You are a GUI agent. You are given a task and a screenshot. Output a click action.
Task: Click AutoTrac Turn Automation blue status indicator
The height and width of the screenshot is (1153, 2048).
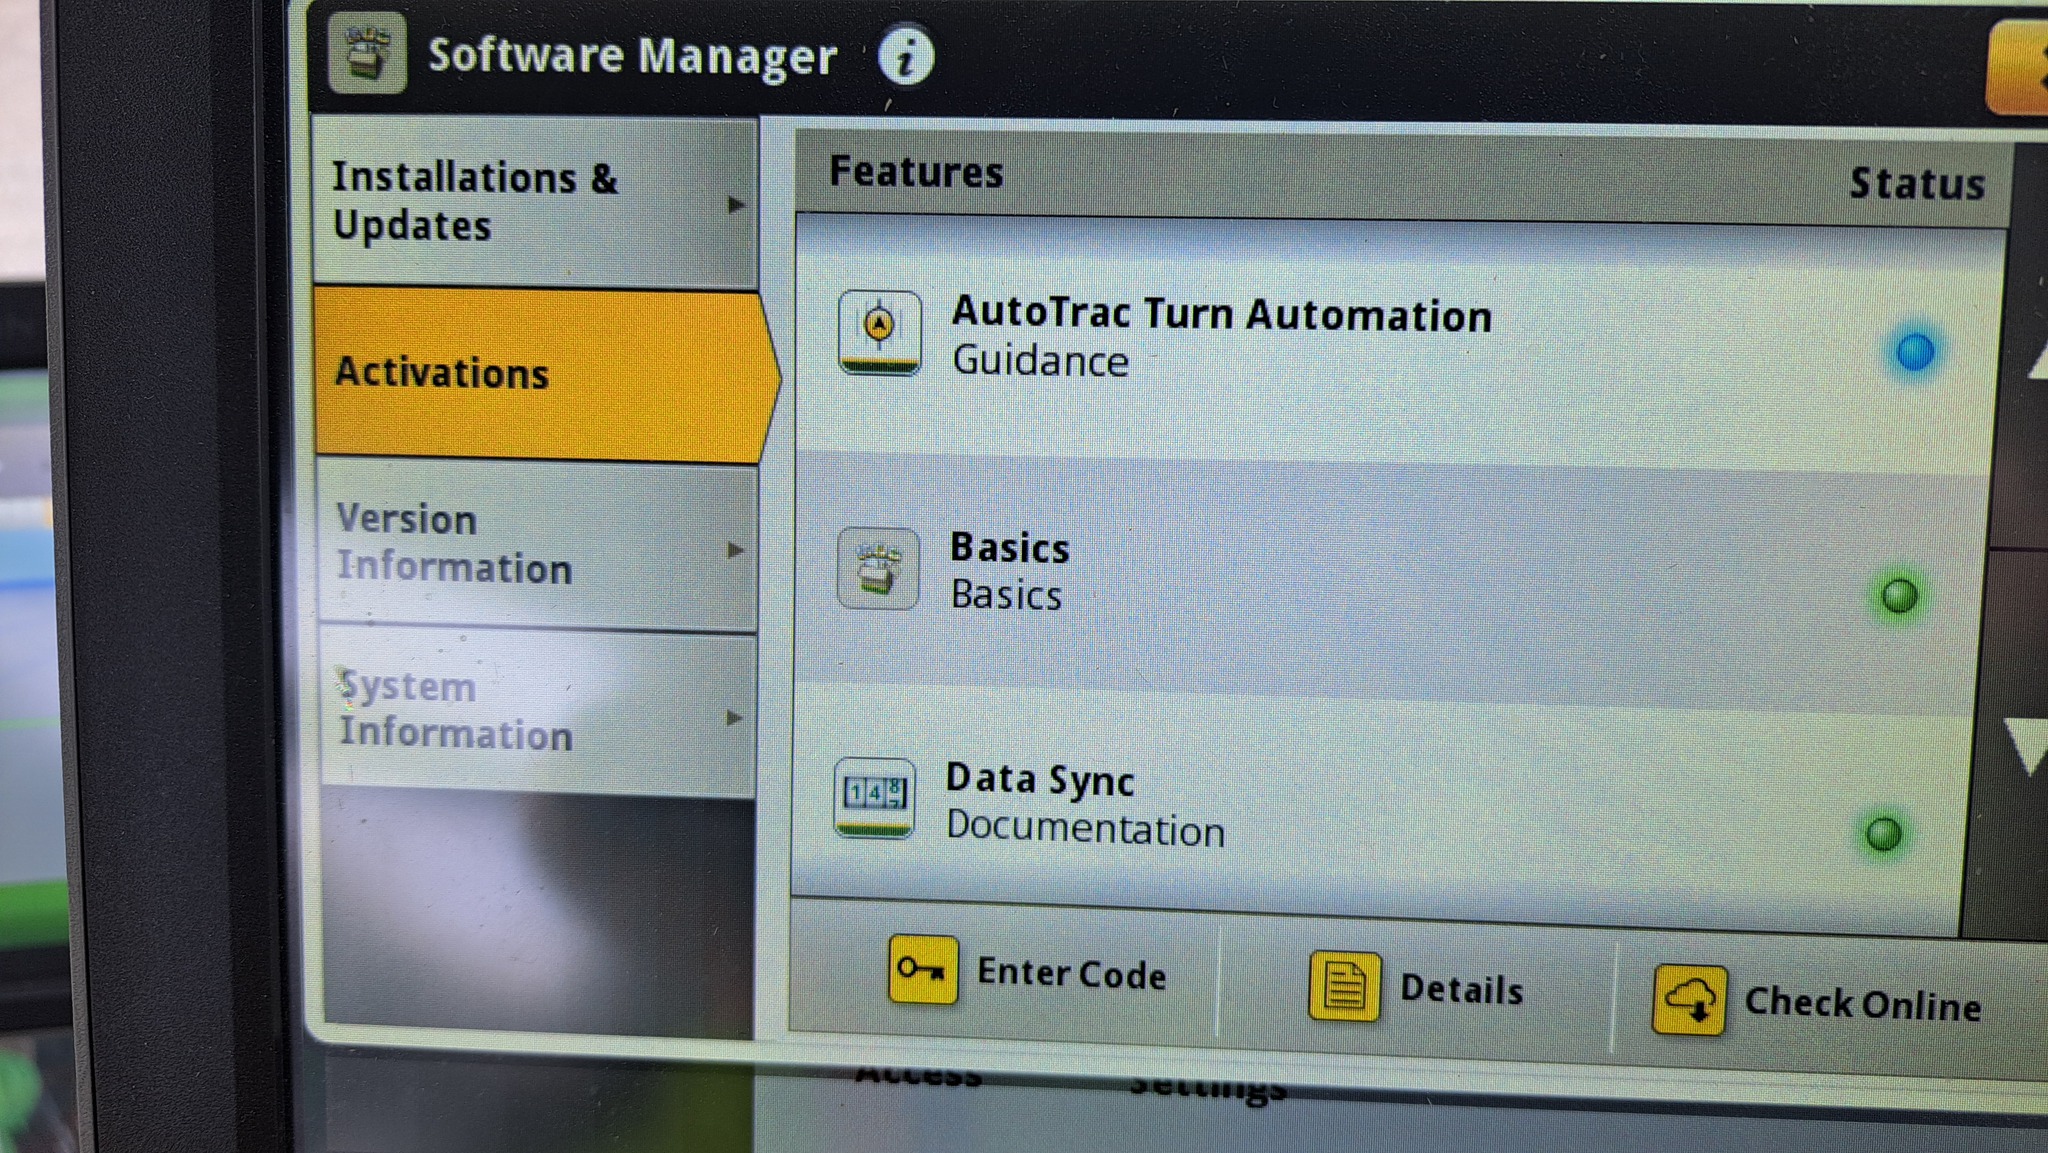coord(1915,352)
